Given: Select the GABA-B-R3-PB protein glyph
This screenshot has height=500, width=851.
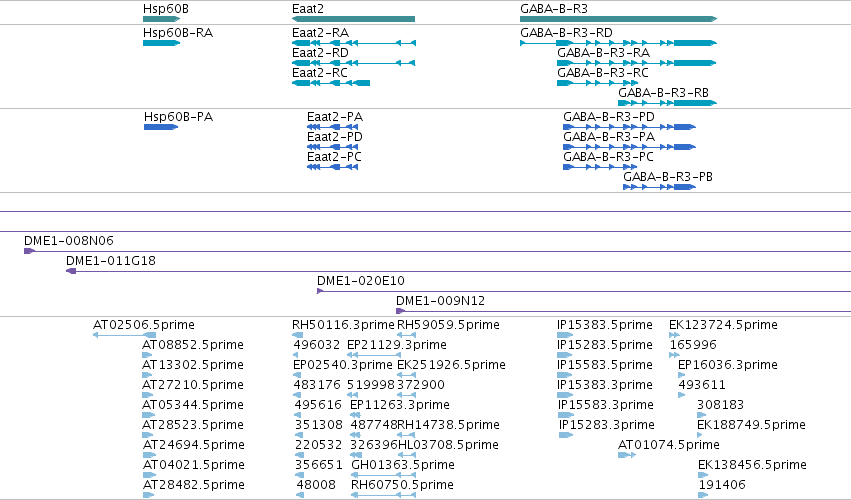Looking at the screenshot, I should [x=659, y=187].
